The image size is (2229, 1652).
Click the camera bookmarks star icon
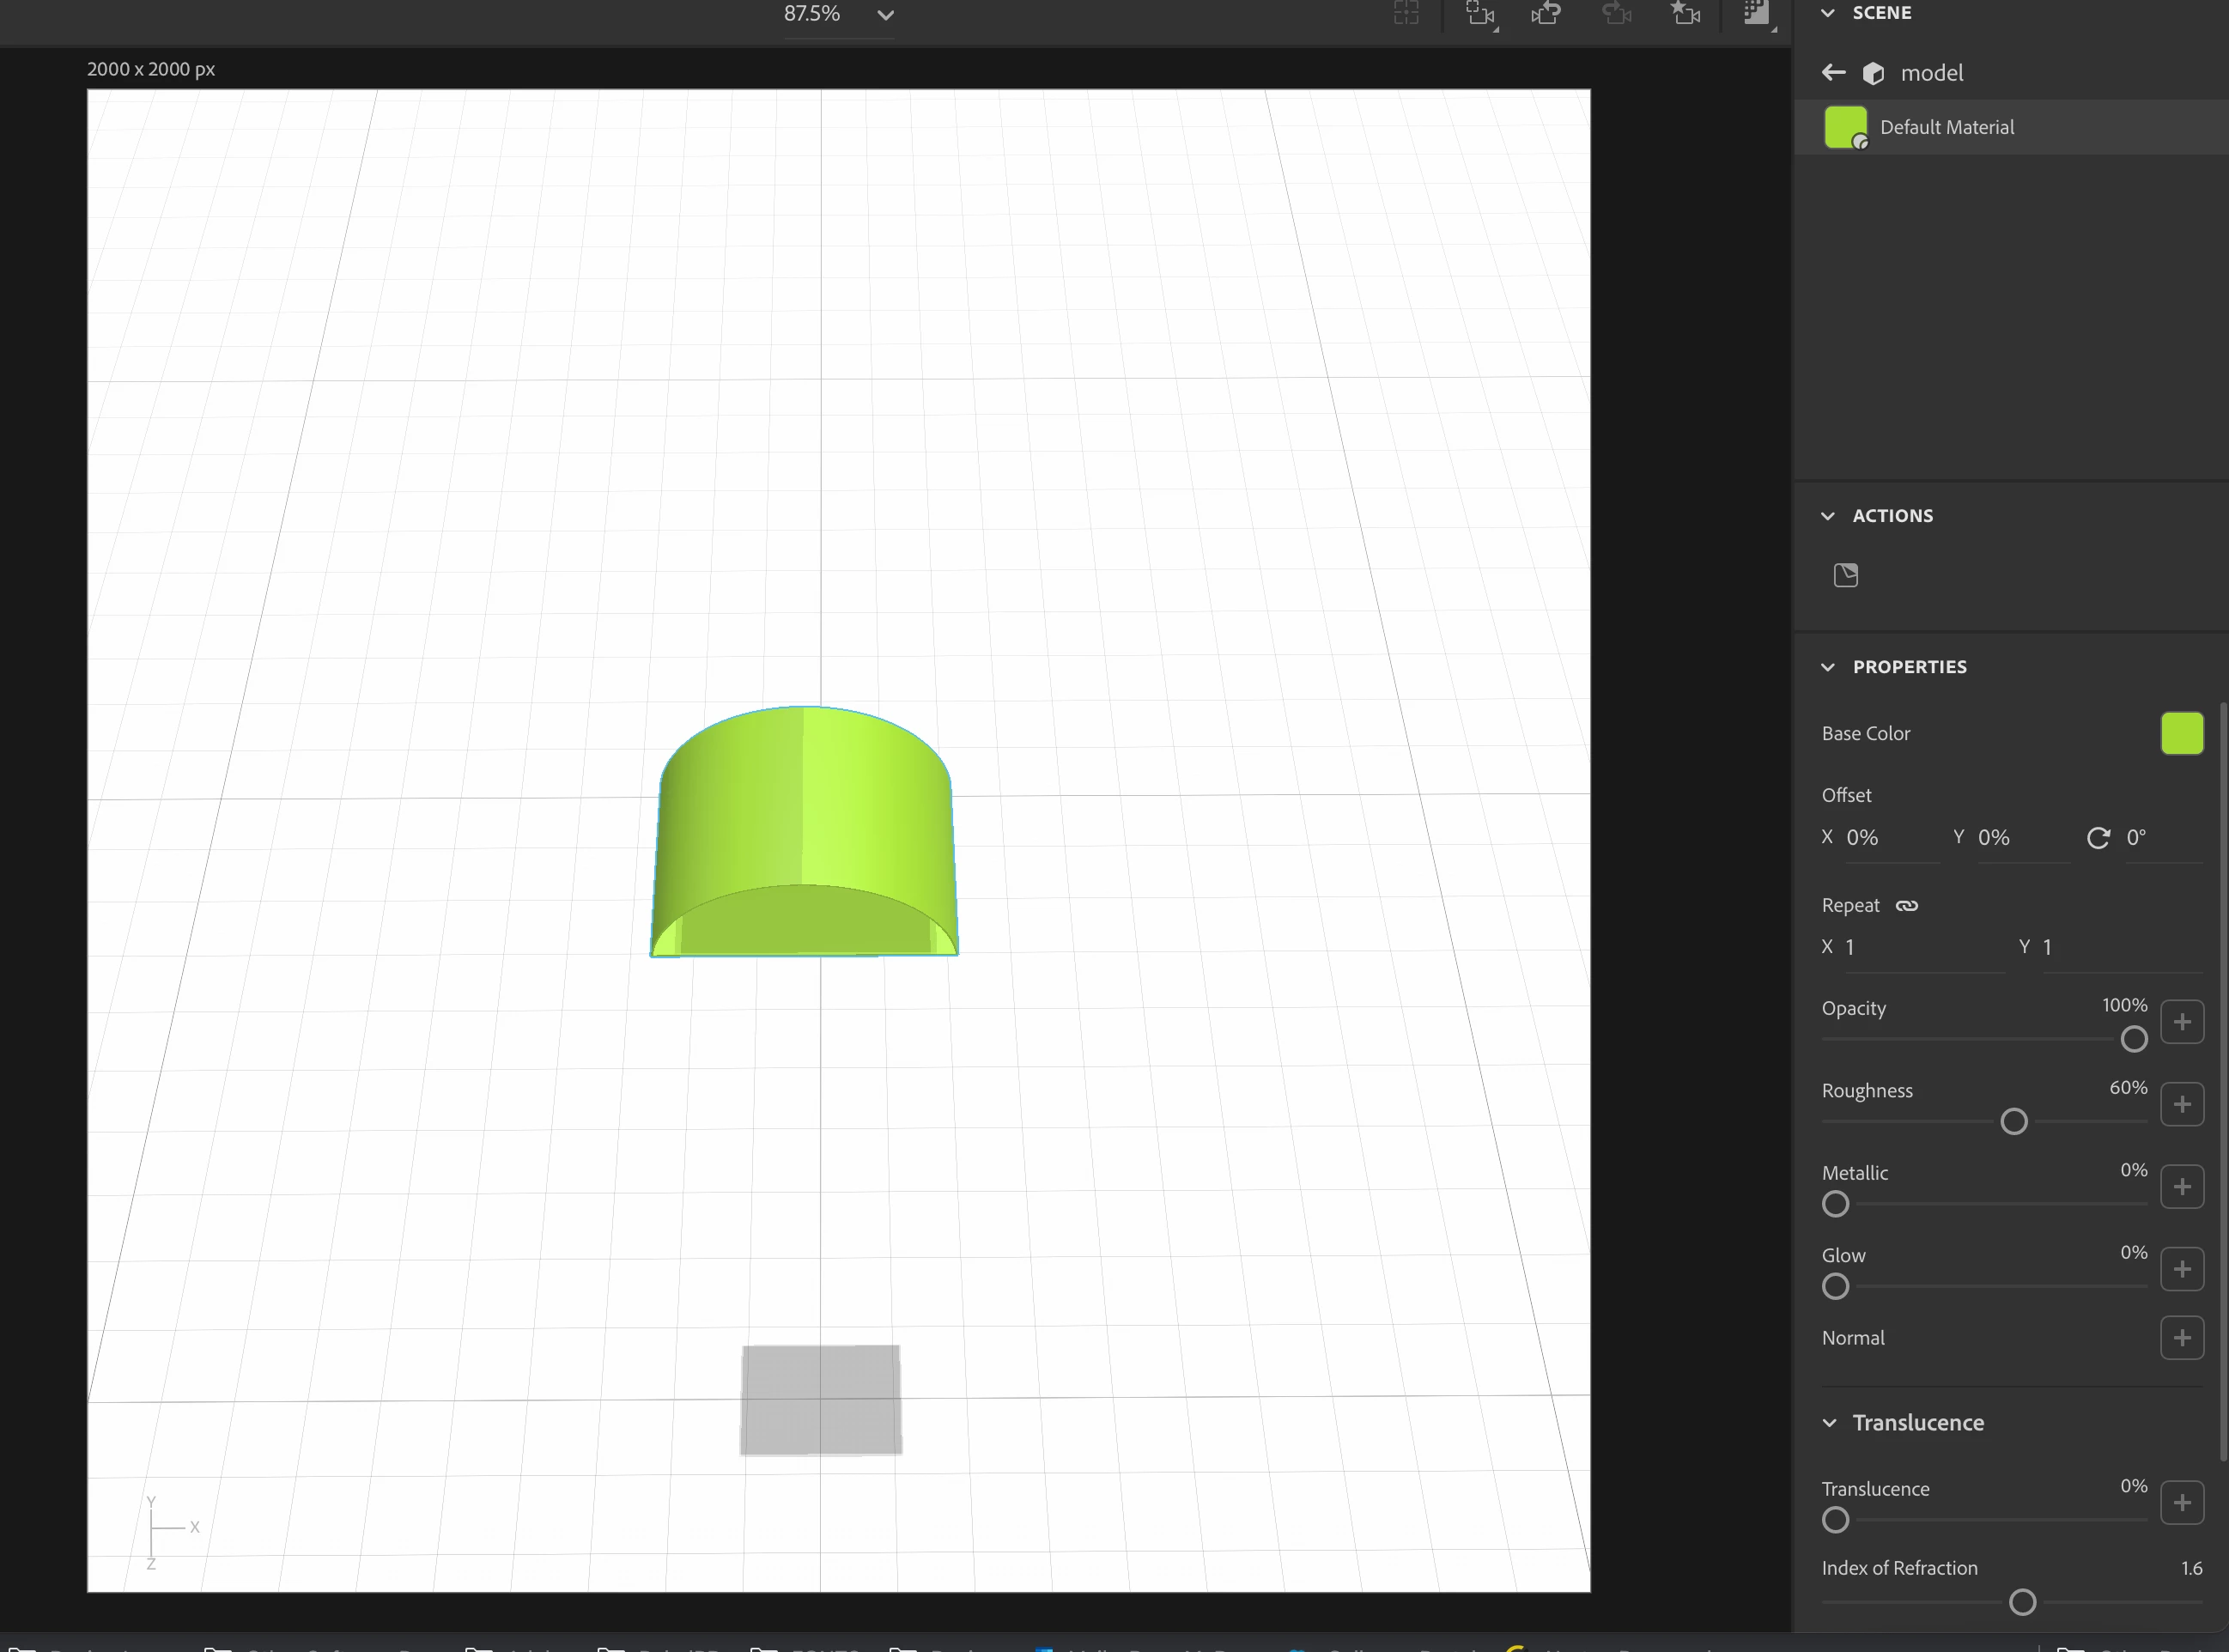click(1685, 14)
